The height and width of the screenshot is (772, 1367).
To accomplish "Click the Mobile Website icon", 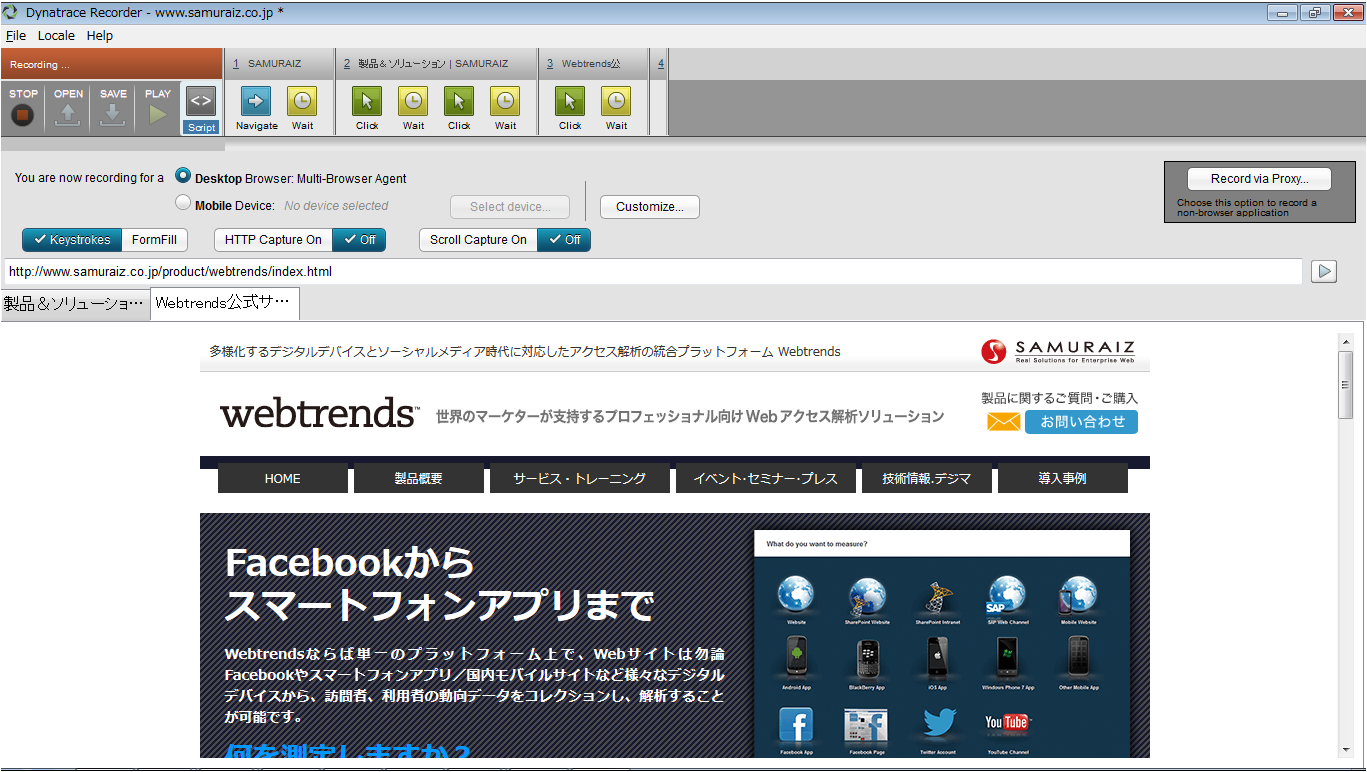I will [x=1078, y=596].
